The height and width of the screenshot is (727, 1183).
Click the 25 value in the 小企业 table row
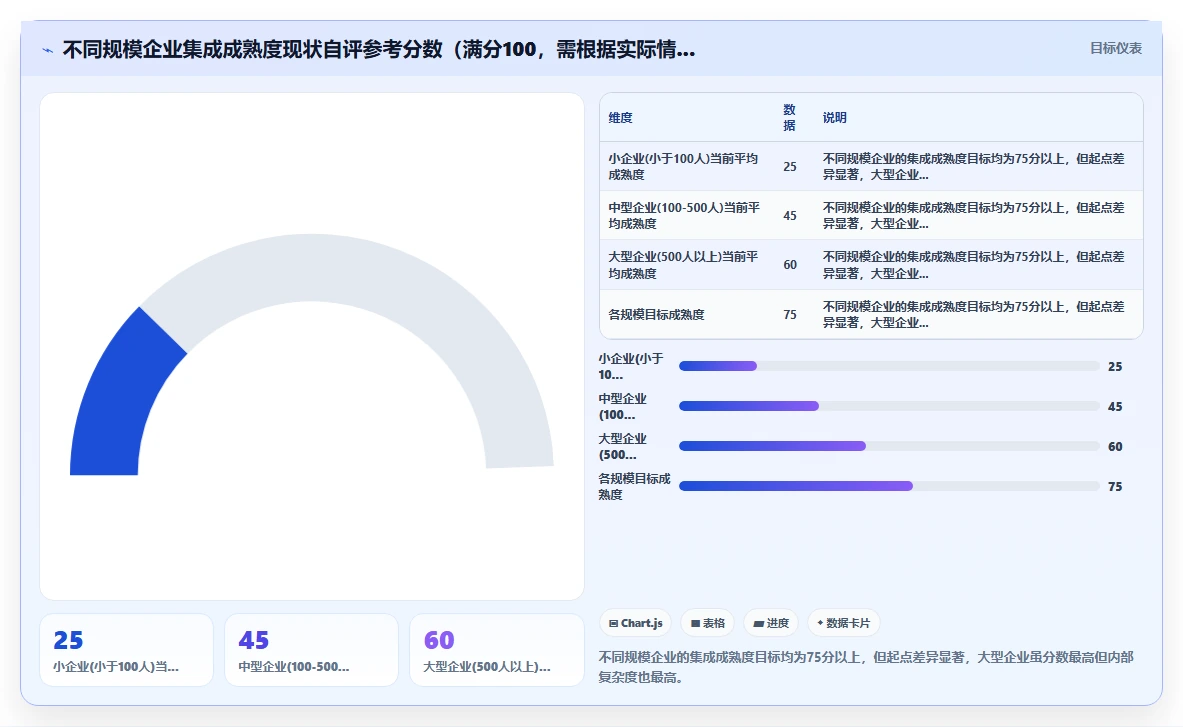790,167
